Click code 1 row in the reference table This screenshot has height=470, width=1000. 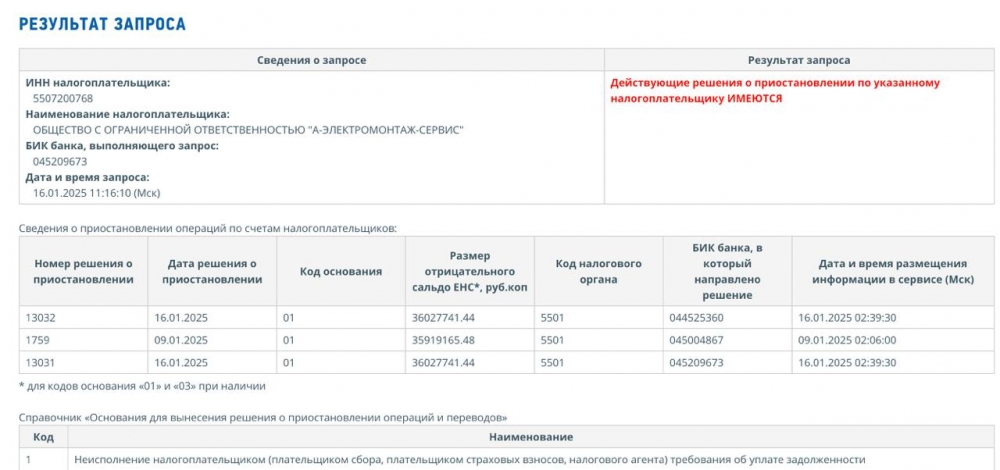point(506,459)
